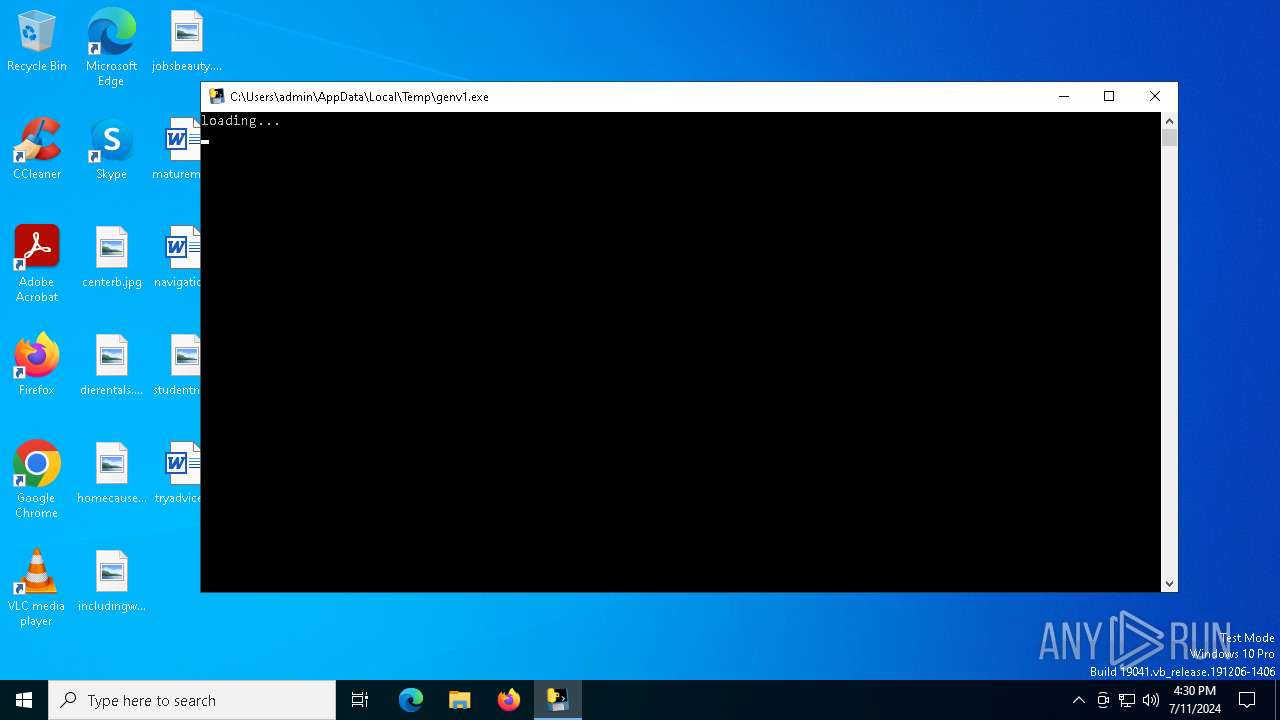Click the genv1.exe console title bar icon
This screenshot has height=720, width=1280.
(216, 97)
